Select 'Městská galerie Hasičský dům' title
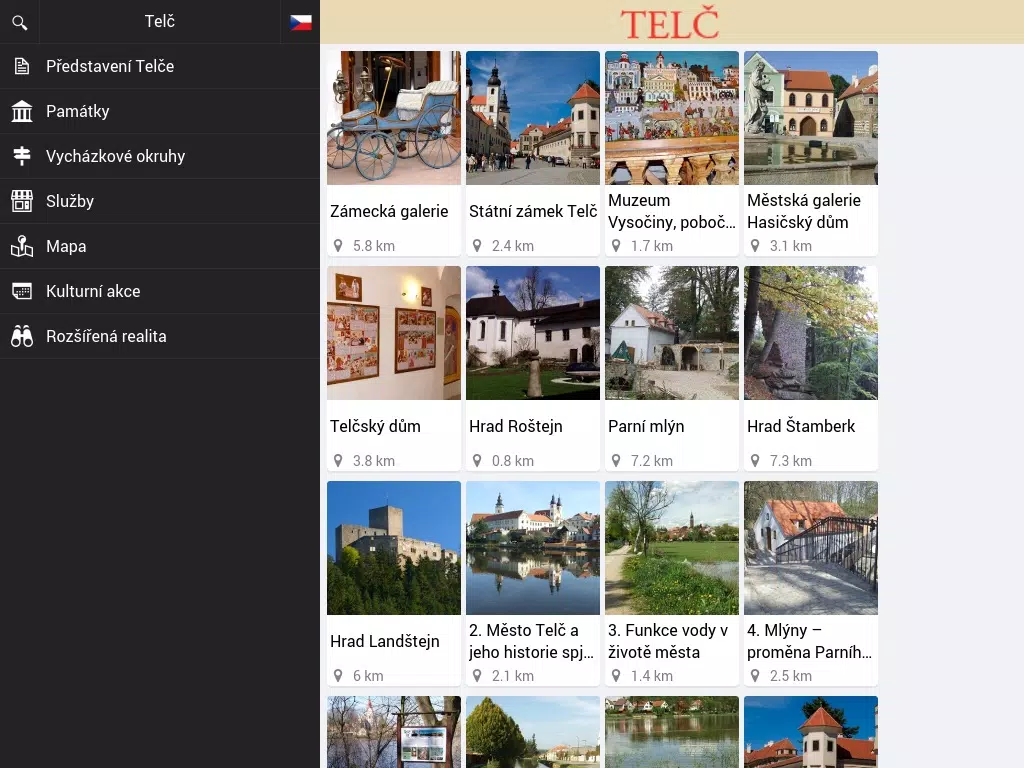Viewport: 1024px width, 768px height. pos(804,211)
